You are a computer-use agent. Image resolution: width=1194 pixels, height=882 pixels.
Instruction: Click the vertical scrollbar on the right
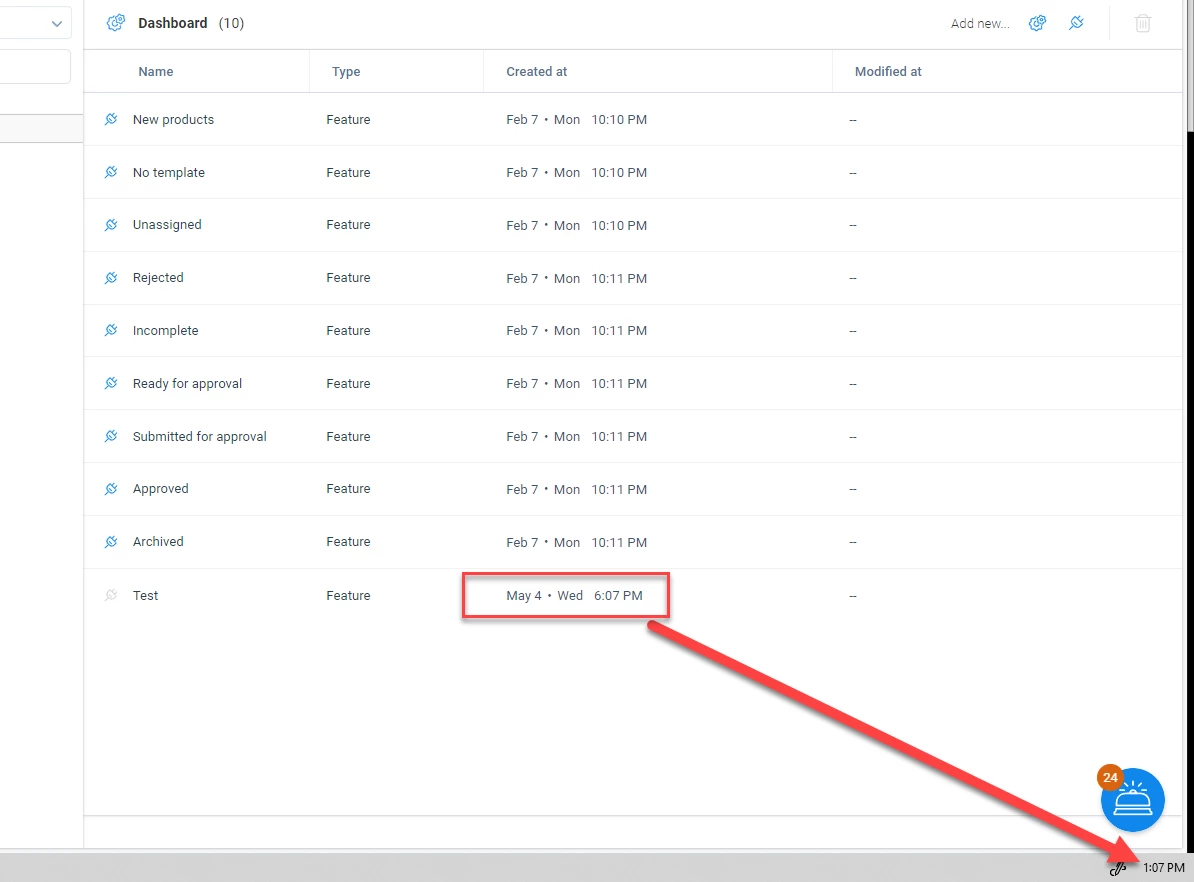point(1190,66)
